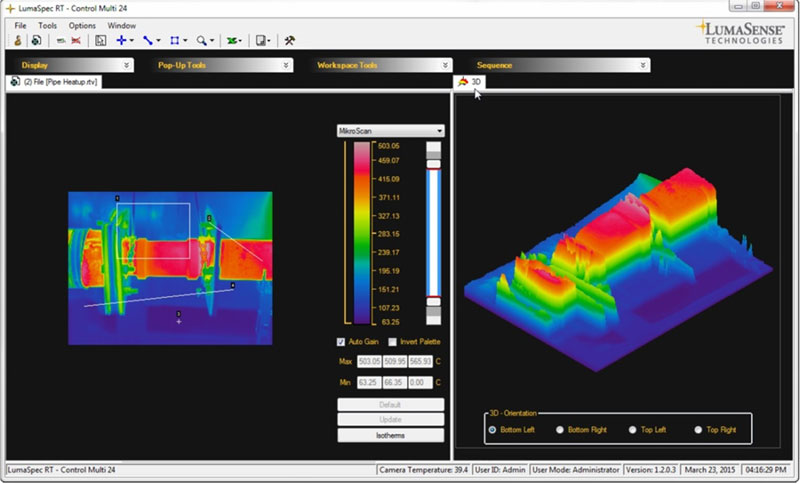Expand the Display panel
This screenshot has height=484, width=800.
127,65
